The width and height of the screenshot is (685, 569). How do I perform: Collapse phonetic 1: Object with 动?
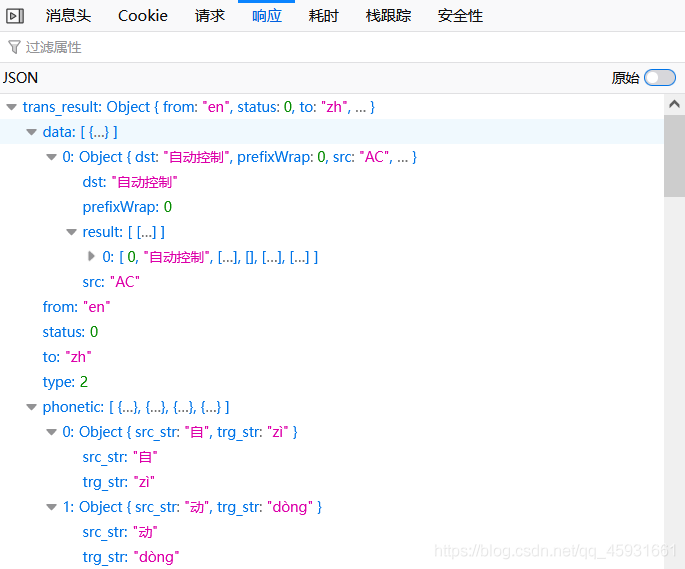click(52, 507)
